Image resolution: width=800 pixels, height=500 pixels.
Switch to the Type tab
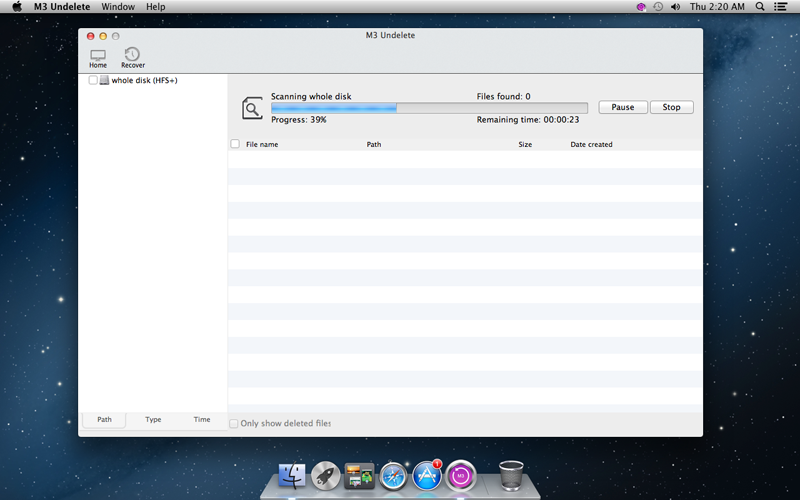point(153,420)
